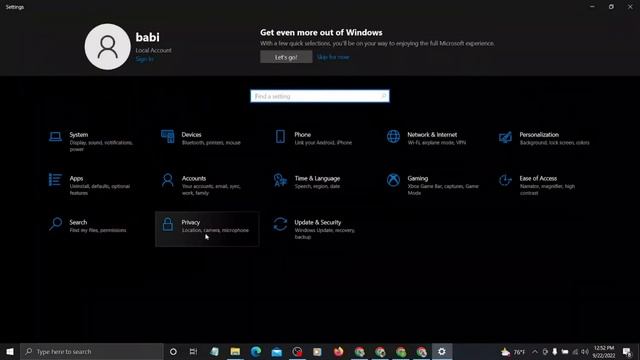Launch Firefox from the taskbar

[338, 351]
